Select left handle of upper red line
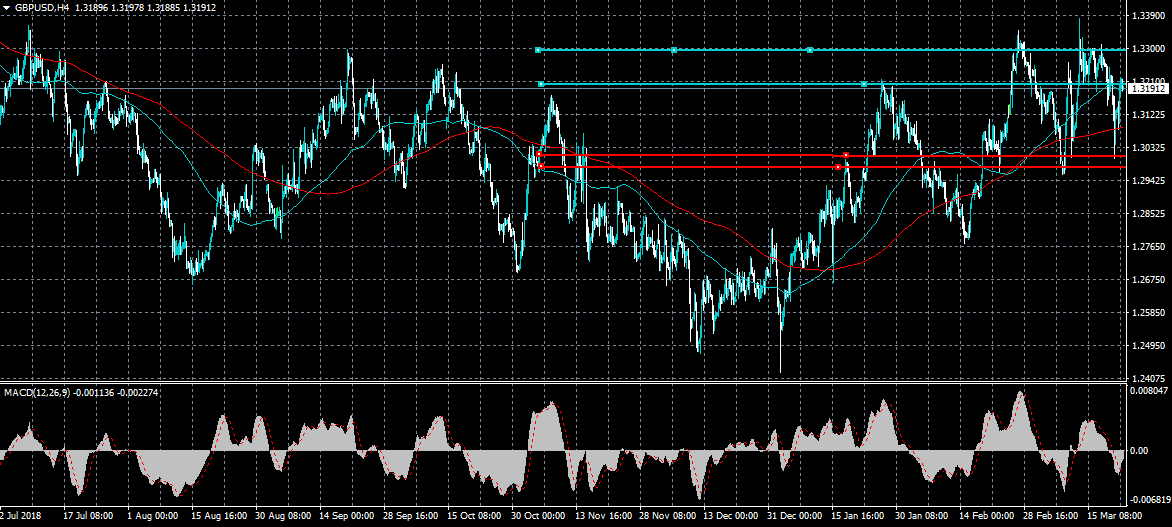This screenshot has width=1172, height=527. coord(540,155)
